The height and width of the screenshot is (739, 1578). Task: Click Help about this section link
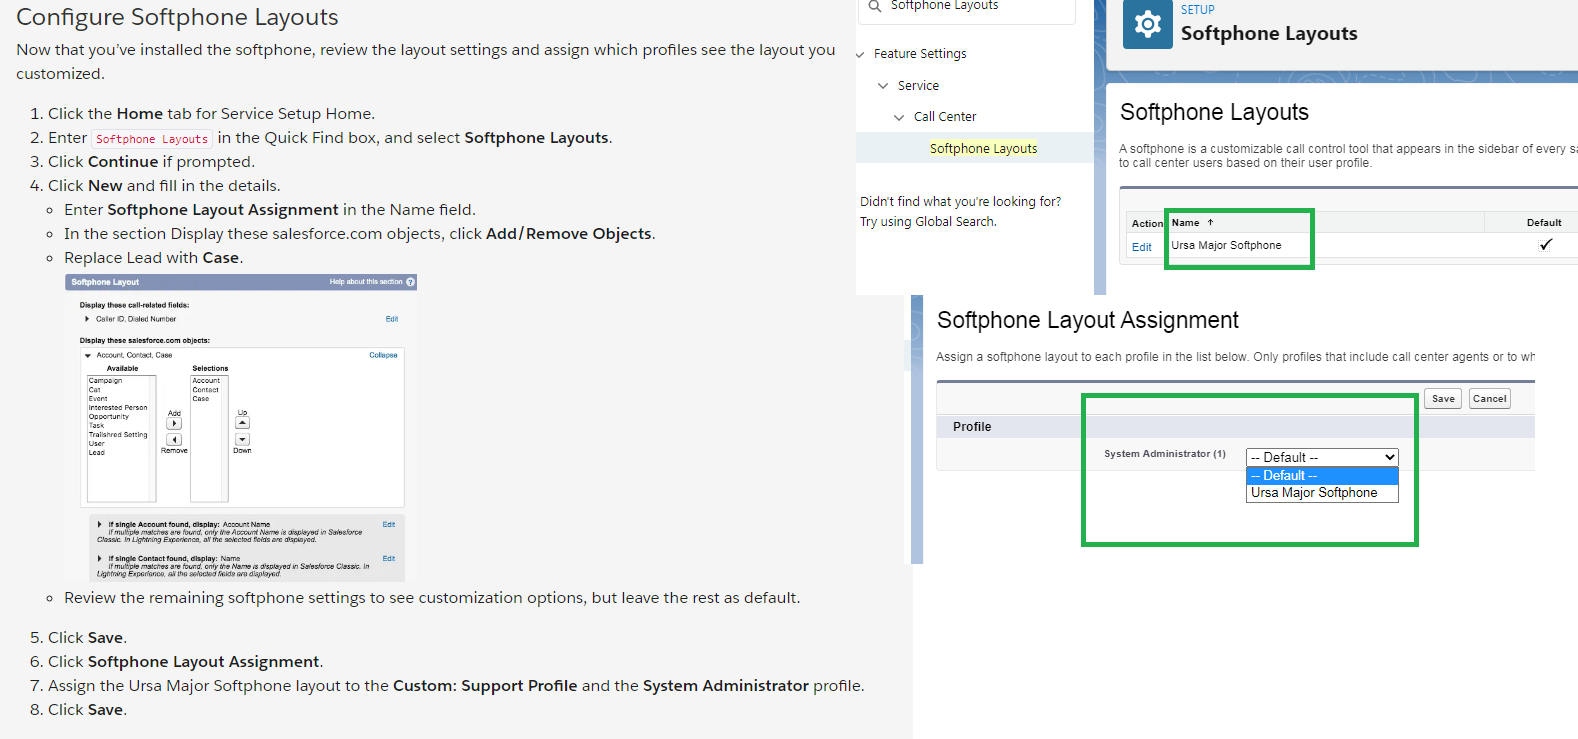[366, 282]
